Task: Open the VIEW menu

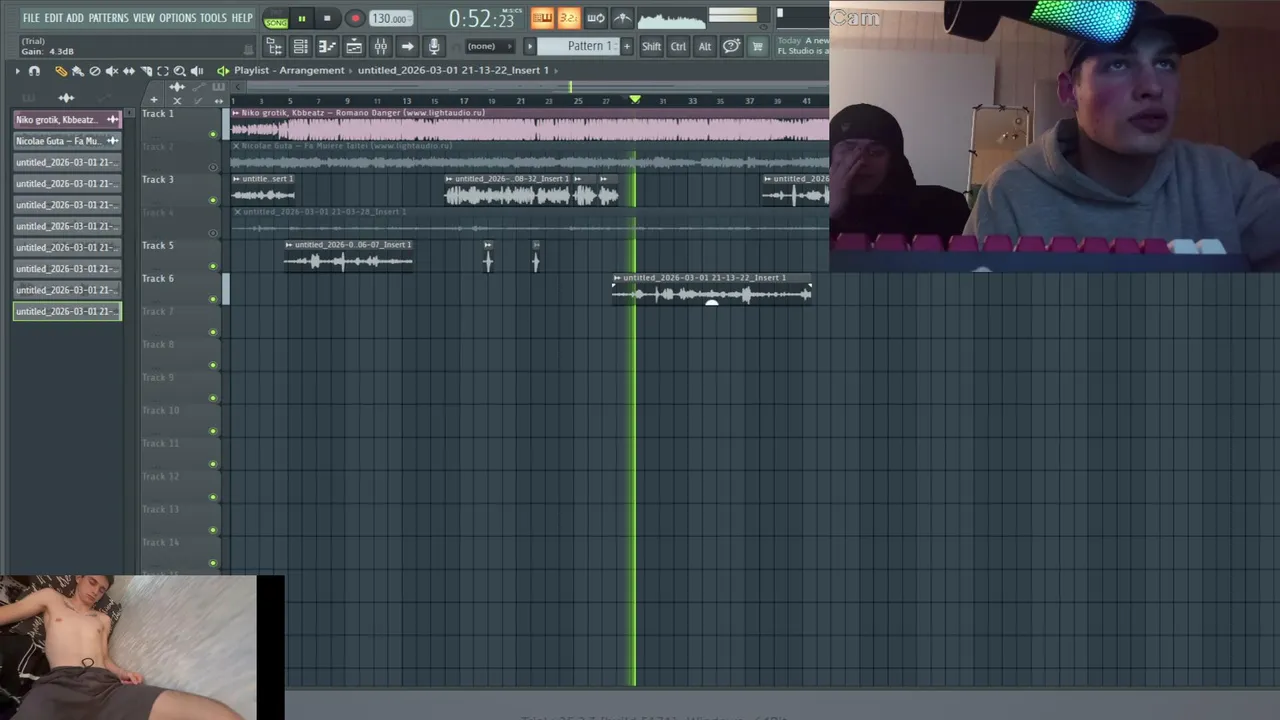Action: [x=144, y=18]
